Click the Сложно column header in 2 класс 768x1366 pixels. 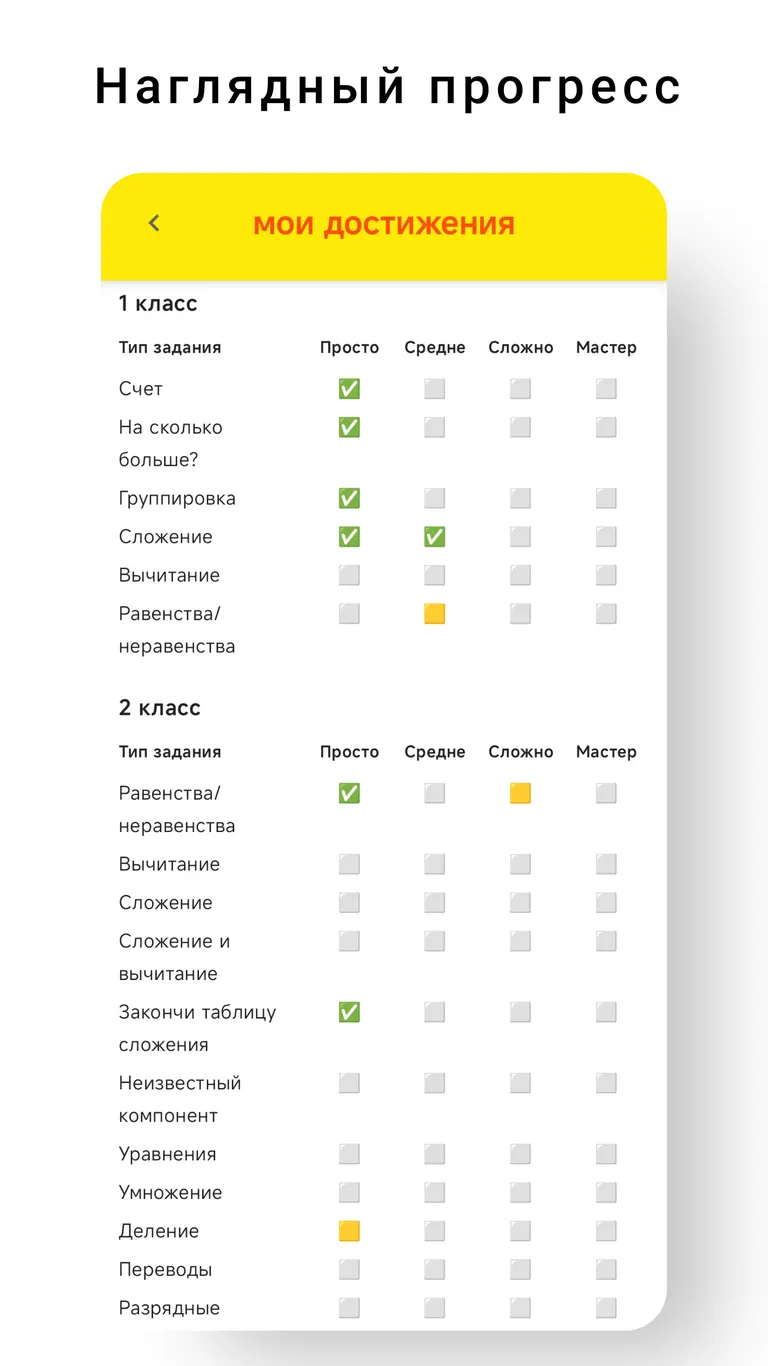point(520,752)
